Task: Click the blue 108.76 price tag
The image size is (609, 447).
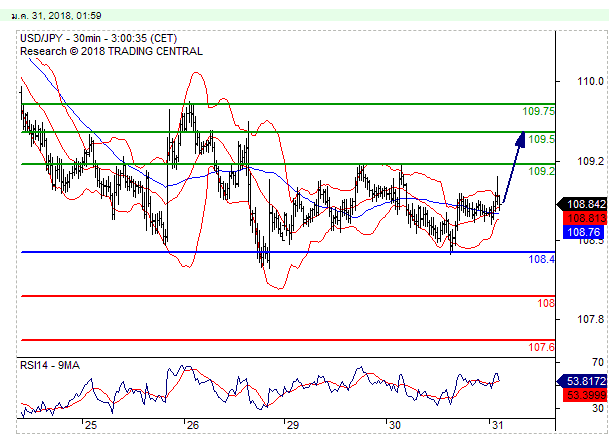Action: (x=582, y=233)
